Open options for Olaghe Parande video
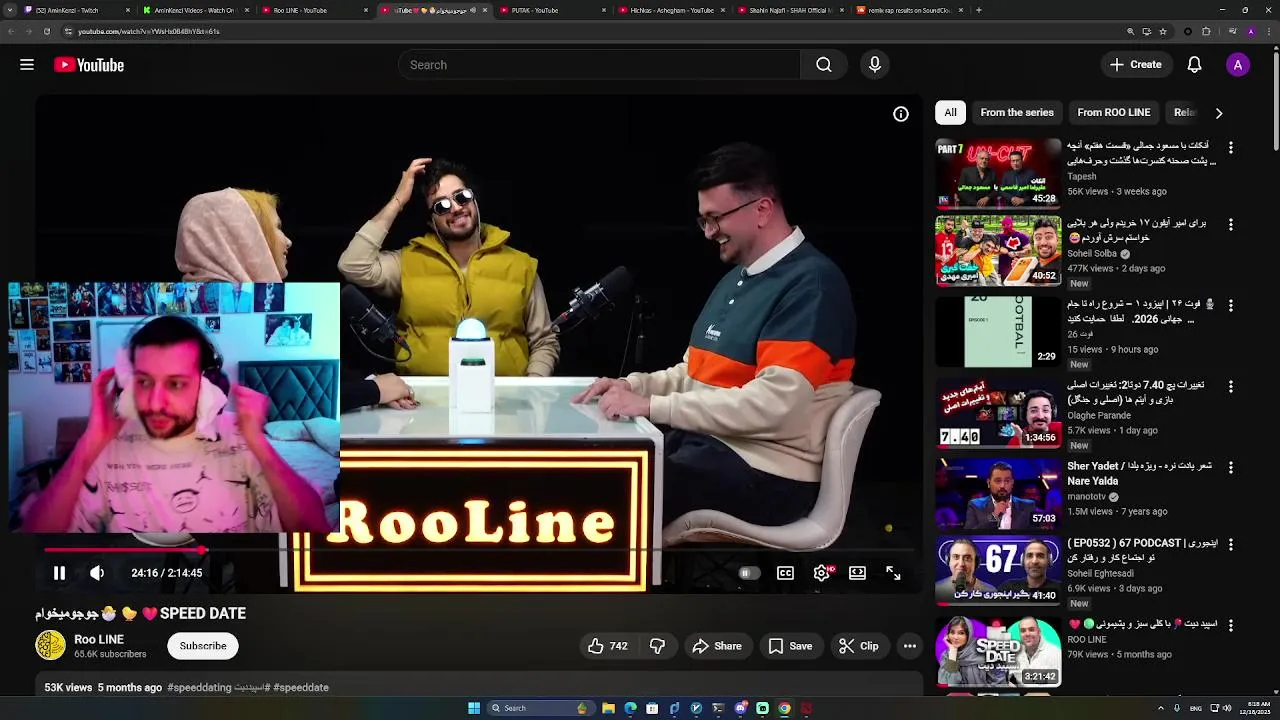1280x720 pixels. tap(1231, 387)
